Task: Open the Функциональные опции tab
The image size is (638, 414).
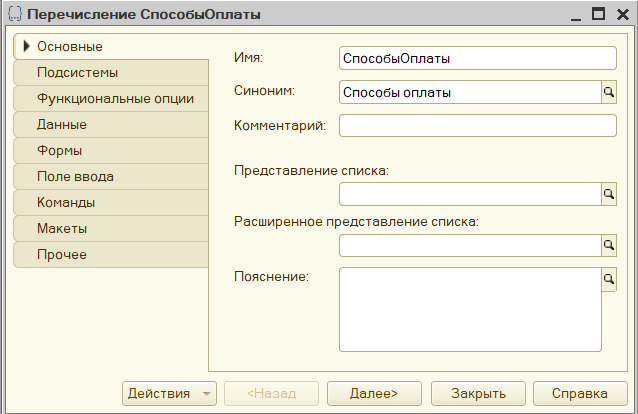Action: [115, 99]
